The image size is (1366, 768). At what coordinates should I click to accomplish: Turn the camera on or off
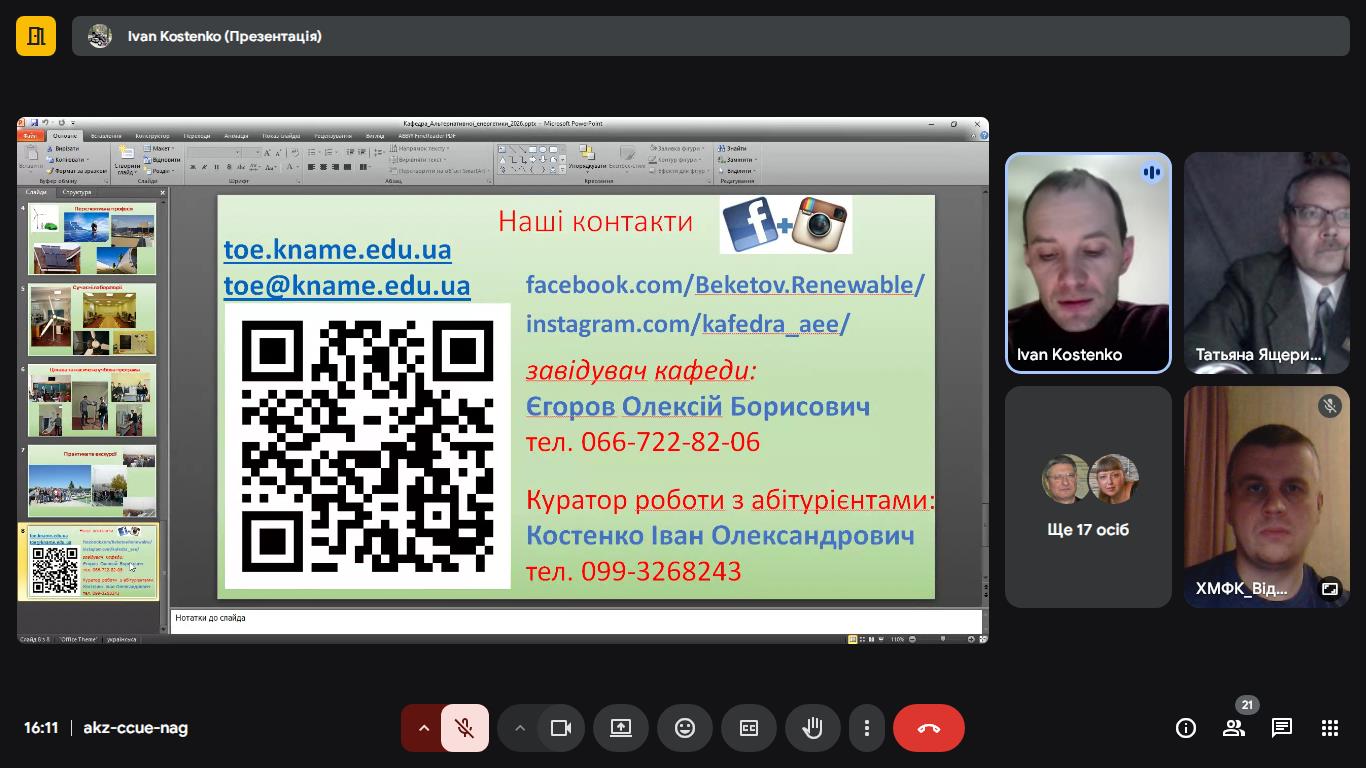(x=561, y=728)
